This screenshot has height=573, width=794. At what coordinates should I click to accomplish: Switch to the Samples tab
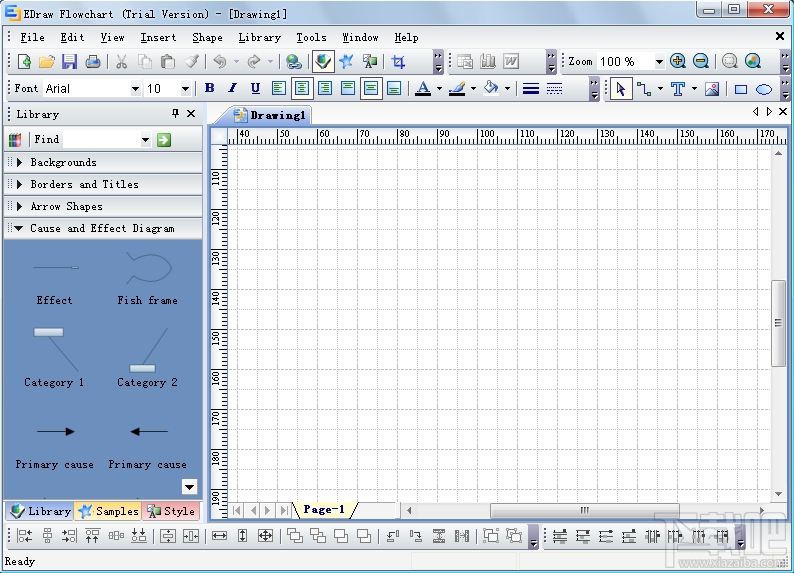108,511
